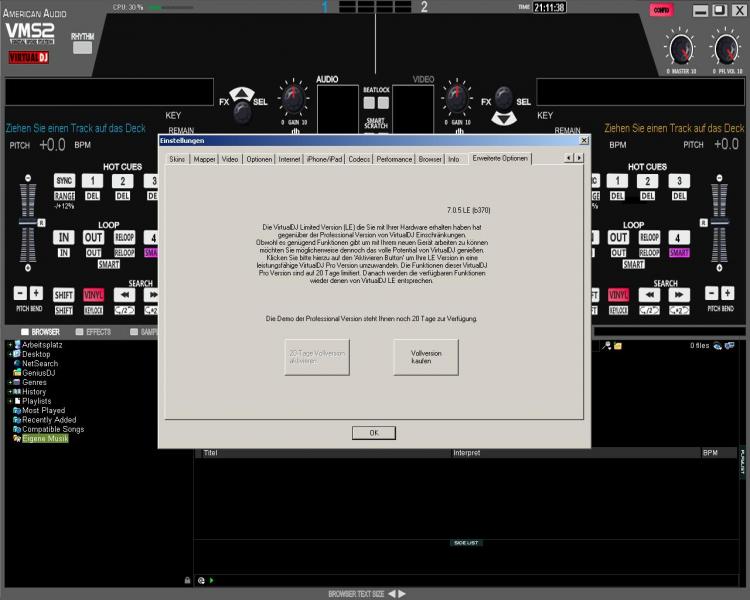Switch to the Skins tab
Viewport: 750px width, 600px height.
pos(177,159)
